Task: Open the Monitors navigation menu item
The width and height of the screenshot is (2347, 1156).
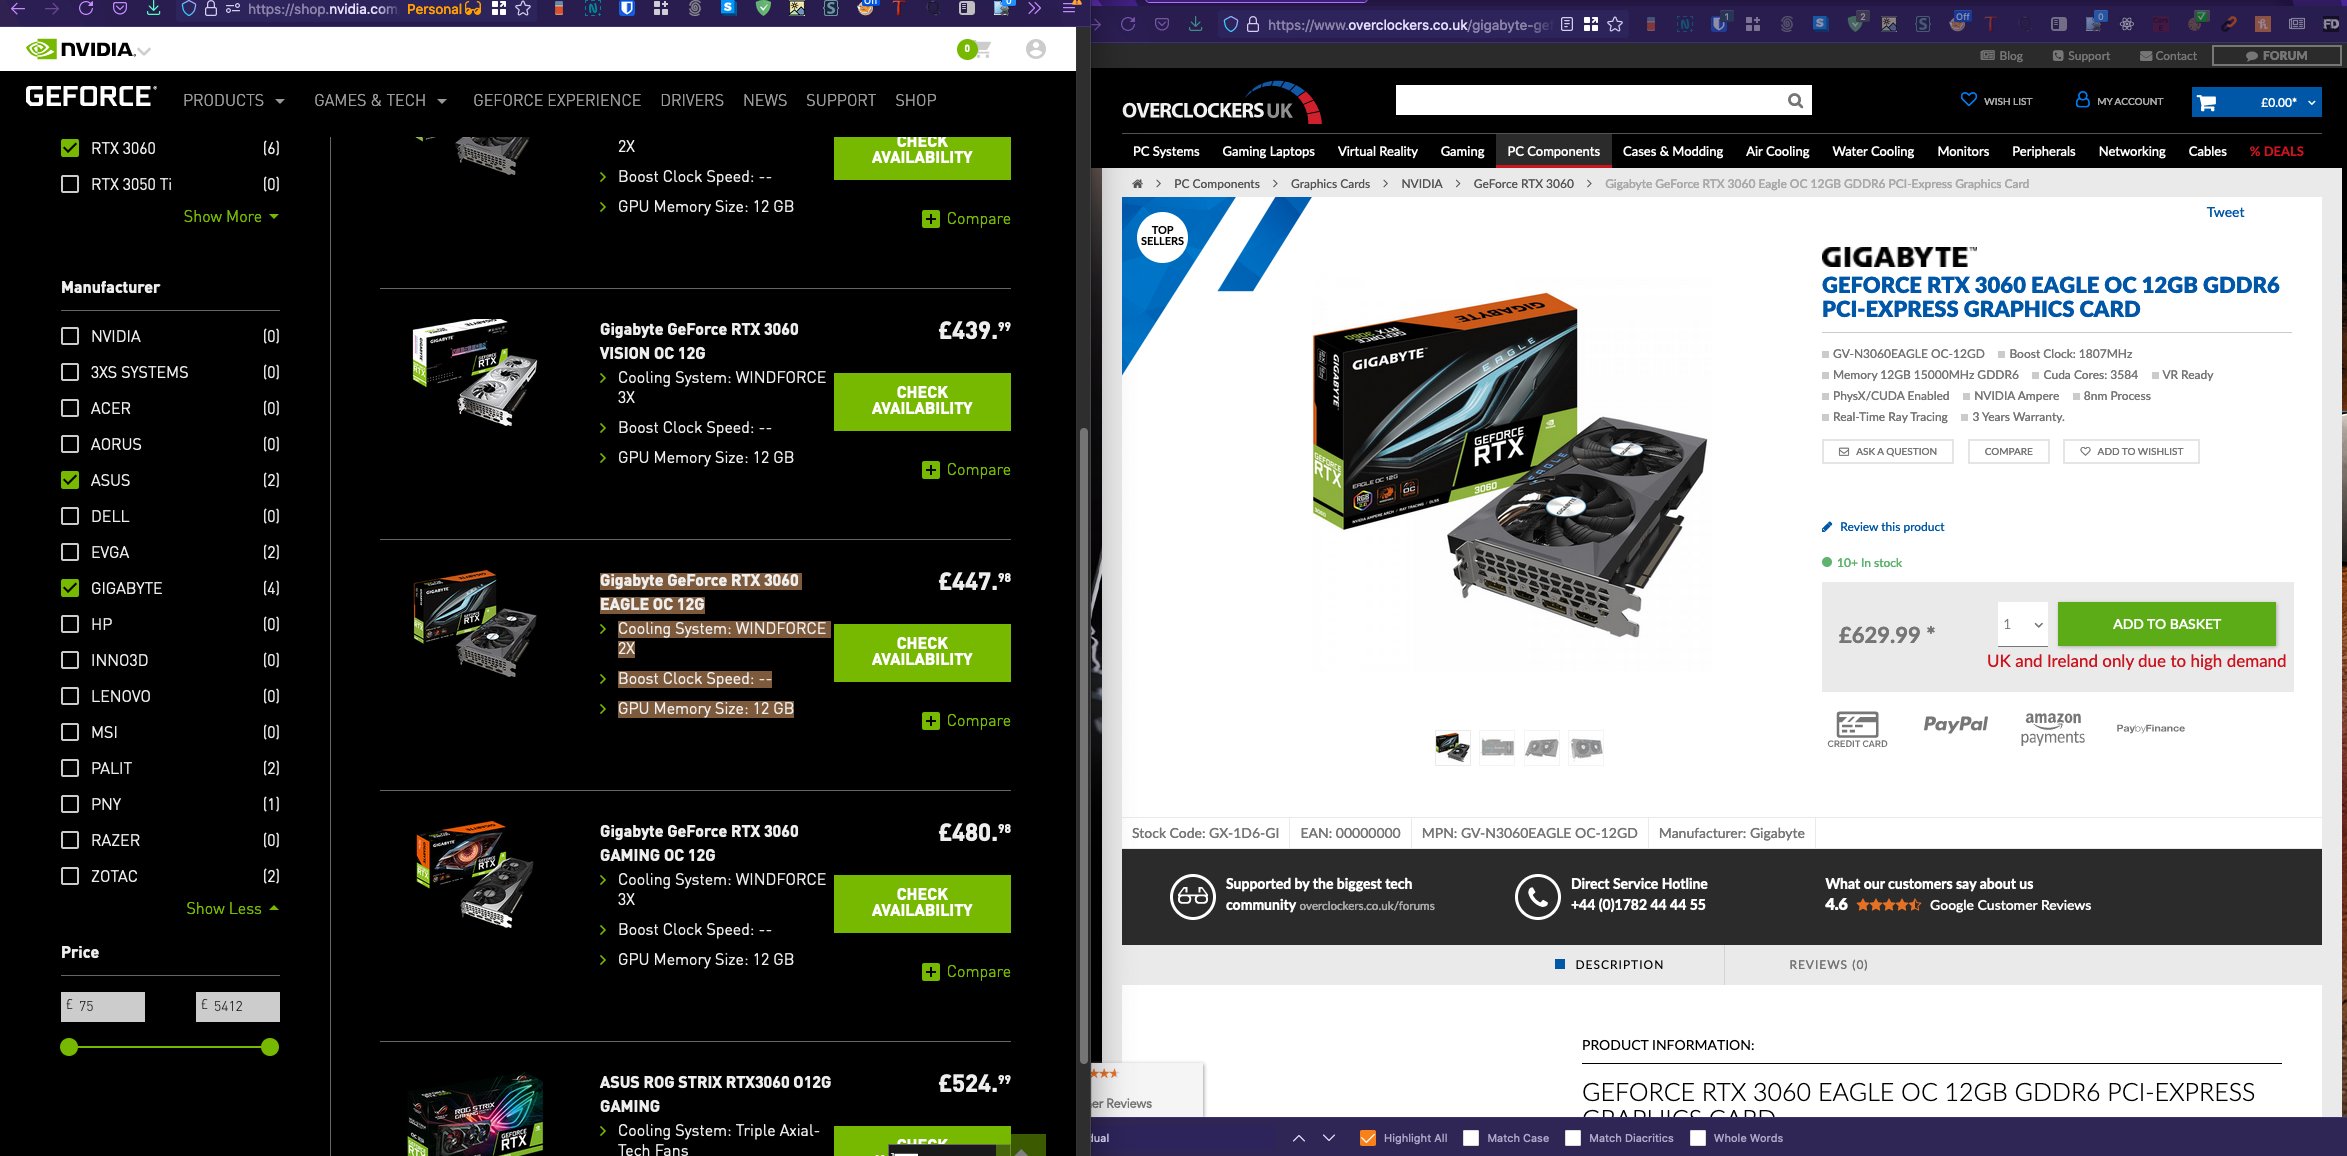Action: coord(1962,151)
